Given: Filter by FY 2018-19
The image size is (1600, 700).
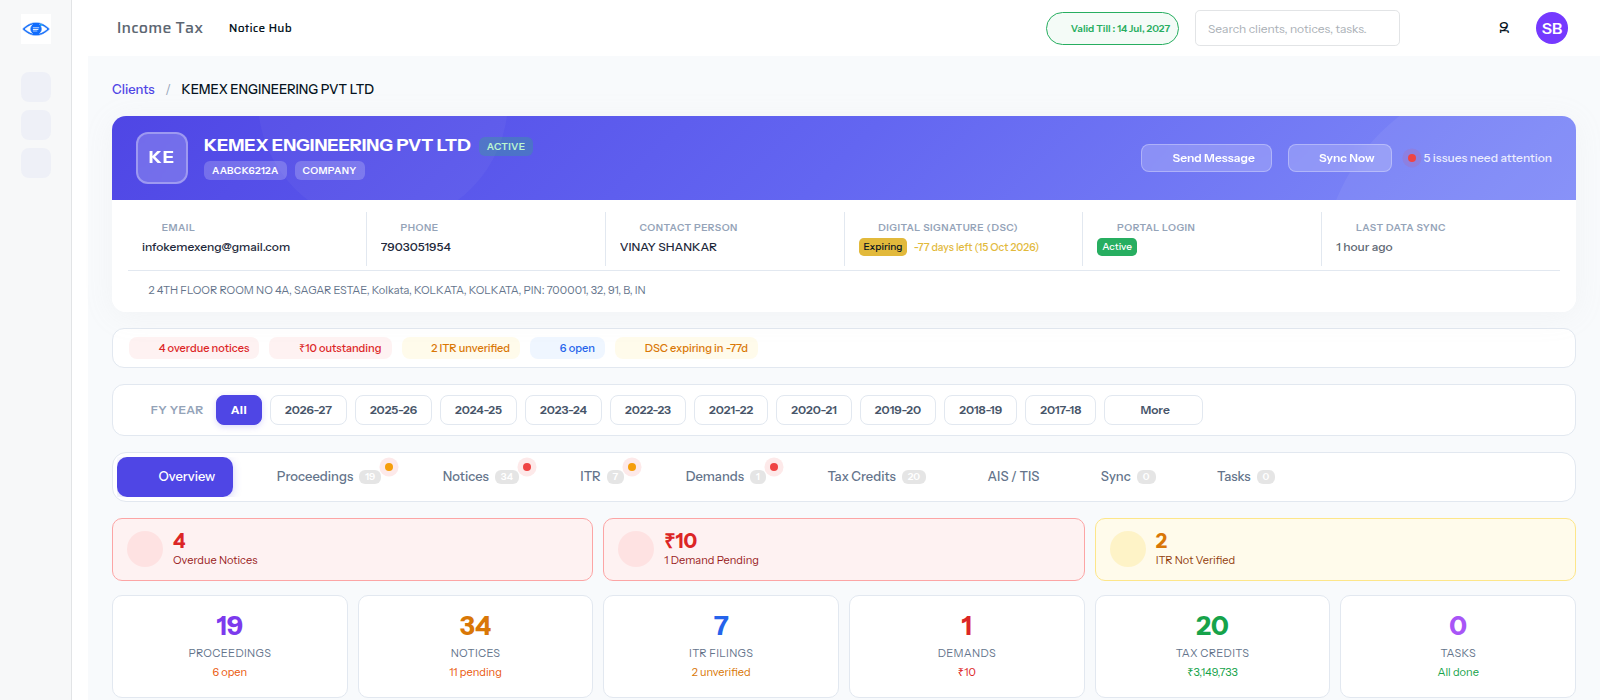Looking at the screenshot, I should (x=980, y=410).
